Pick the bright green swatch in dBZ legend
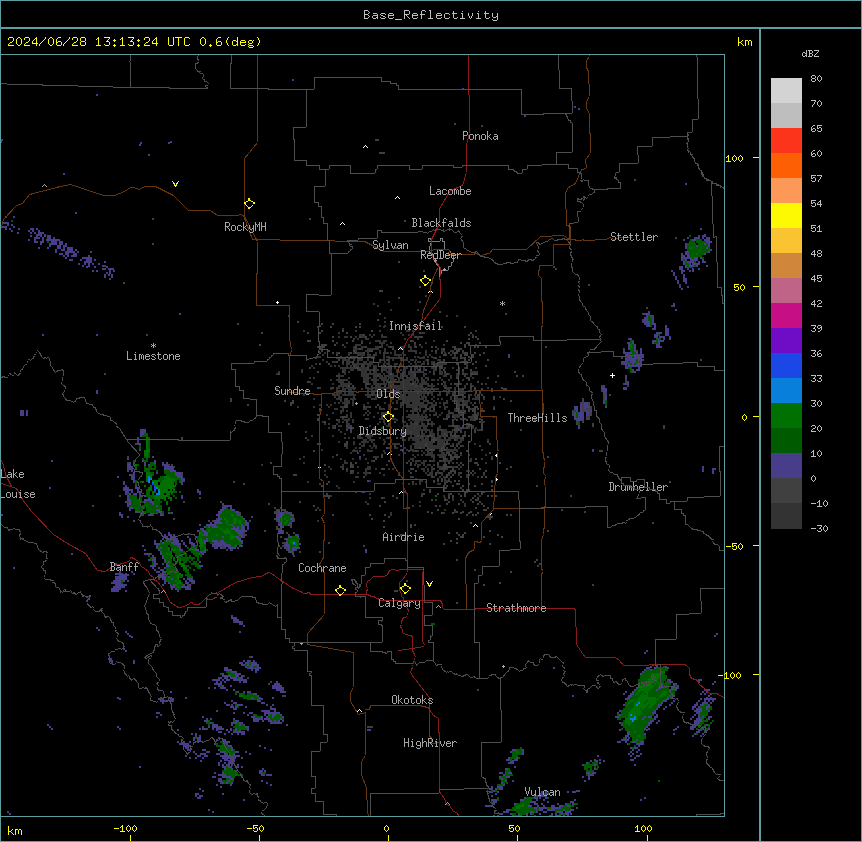Viewport: 862px width, 842px height. pyautogui.click(x=786, y=416)
